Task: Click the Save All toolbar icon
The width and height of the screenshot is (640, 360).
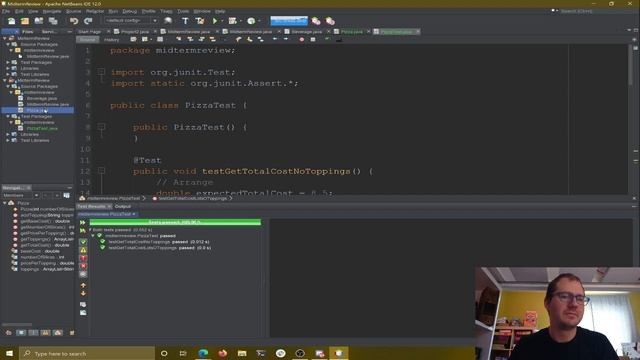Action: click(53, 21)
